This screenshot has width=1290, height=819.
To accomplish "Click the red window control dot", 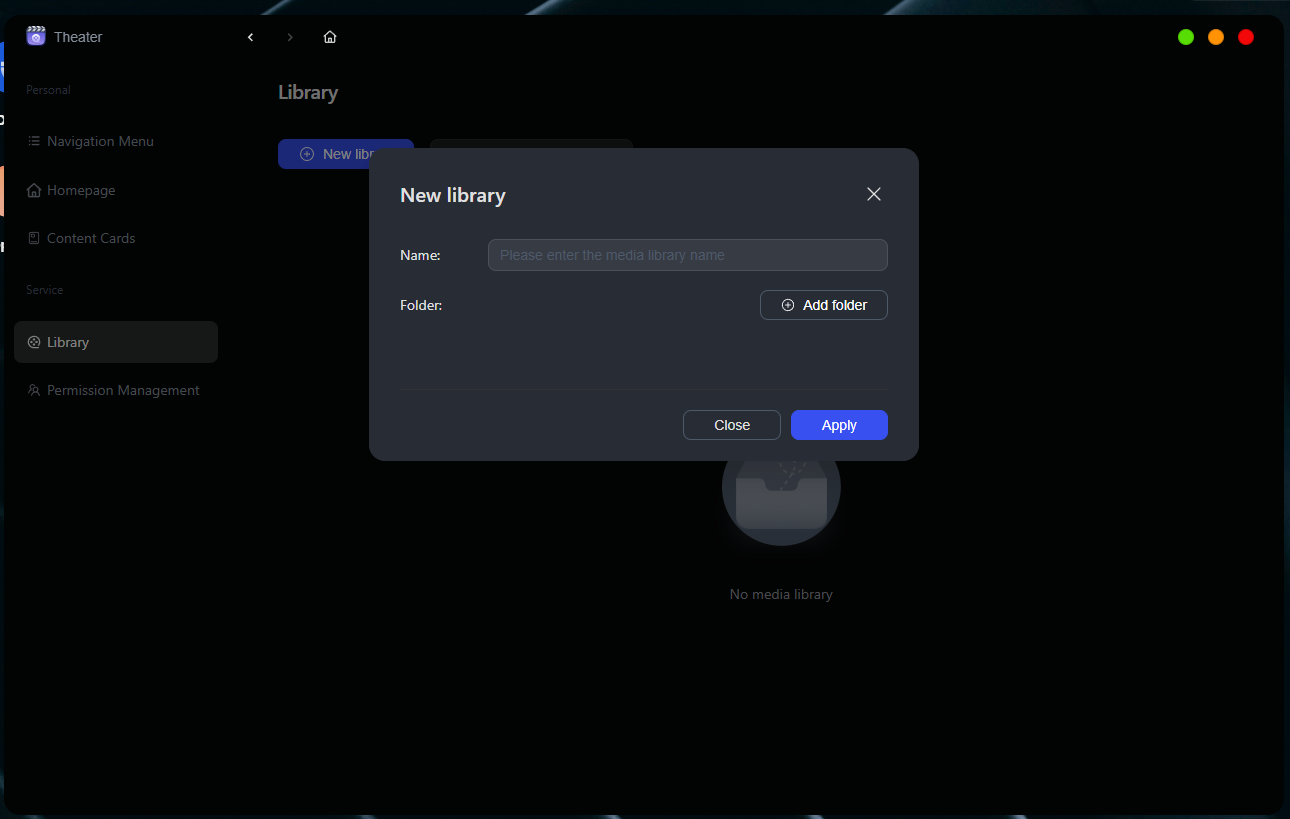I will click(1246, 37).
